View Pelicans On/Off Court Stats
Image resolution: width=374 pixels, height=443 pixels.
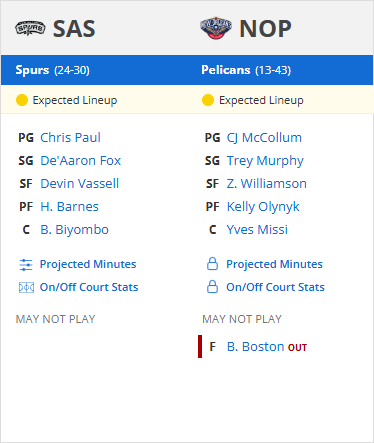[275, 287]
